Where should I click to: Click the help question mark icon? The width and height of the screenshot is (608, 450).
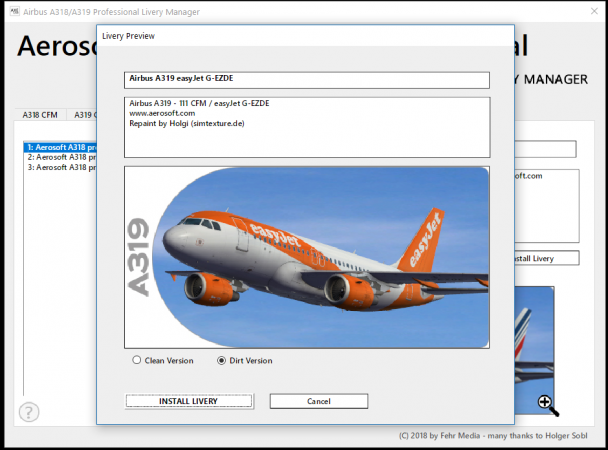coord(29,412)
